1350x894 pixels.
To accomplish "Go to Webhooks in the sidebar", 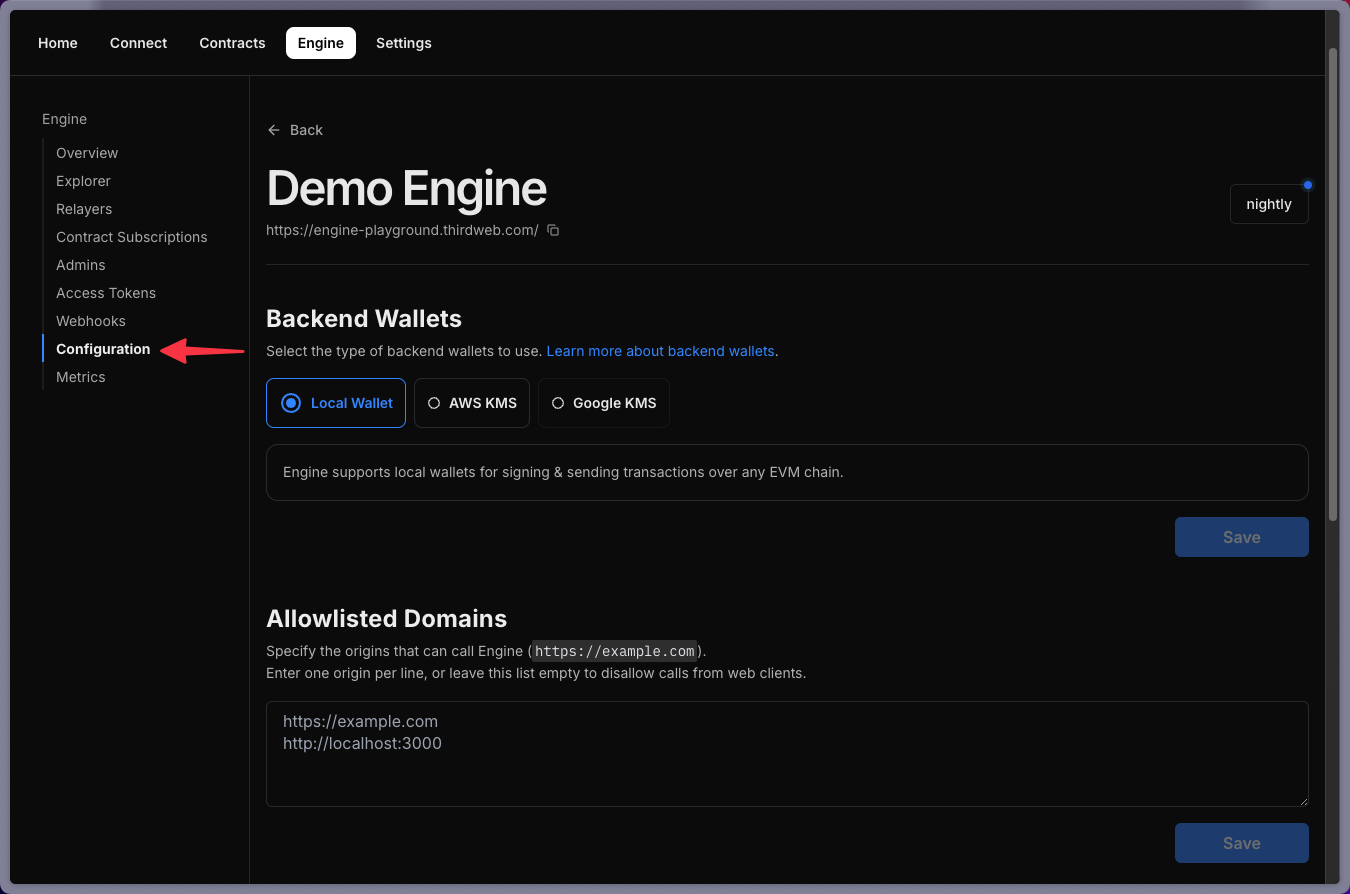I will [91, 321].
